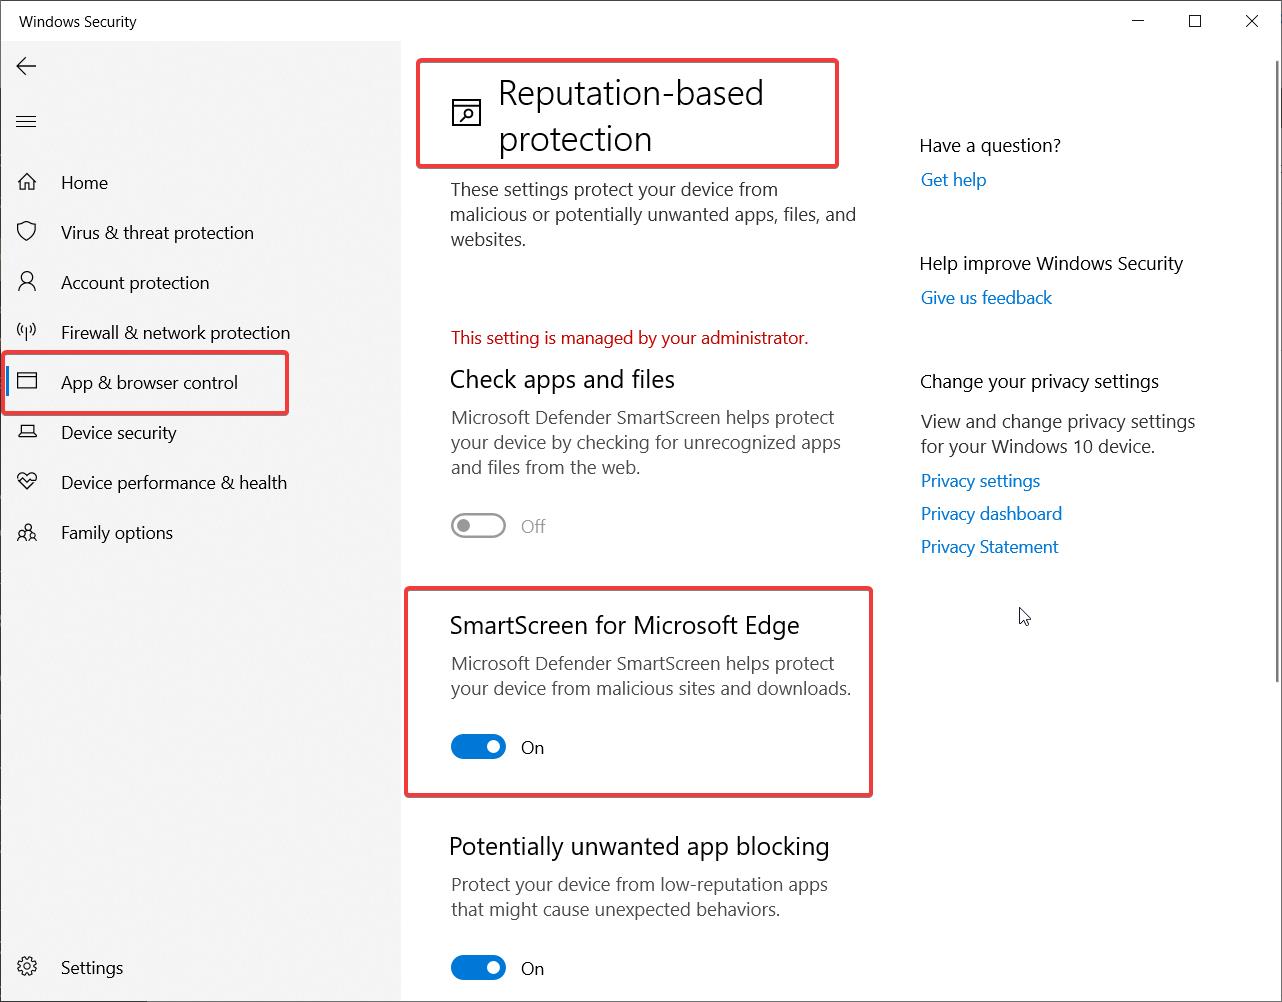Open the Get help link
The height and width of the screenshot is (1002, 1282).
click(x=953, y=180)
